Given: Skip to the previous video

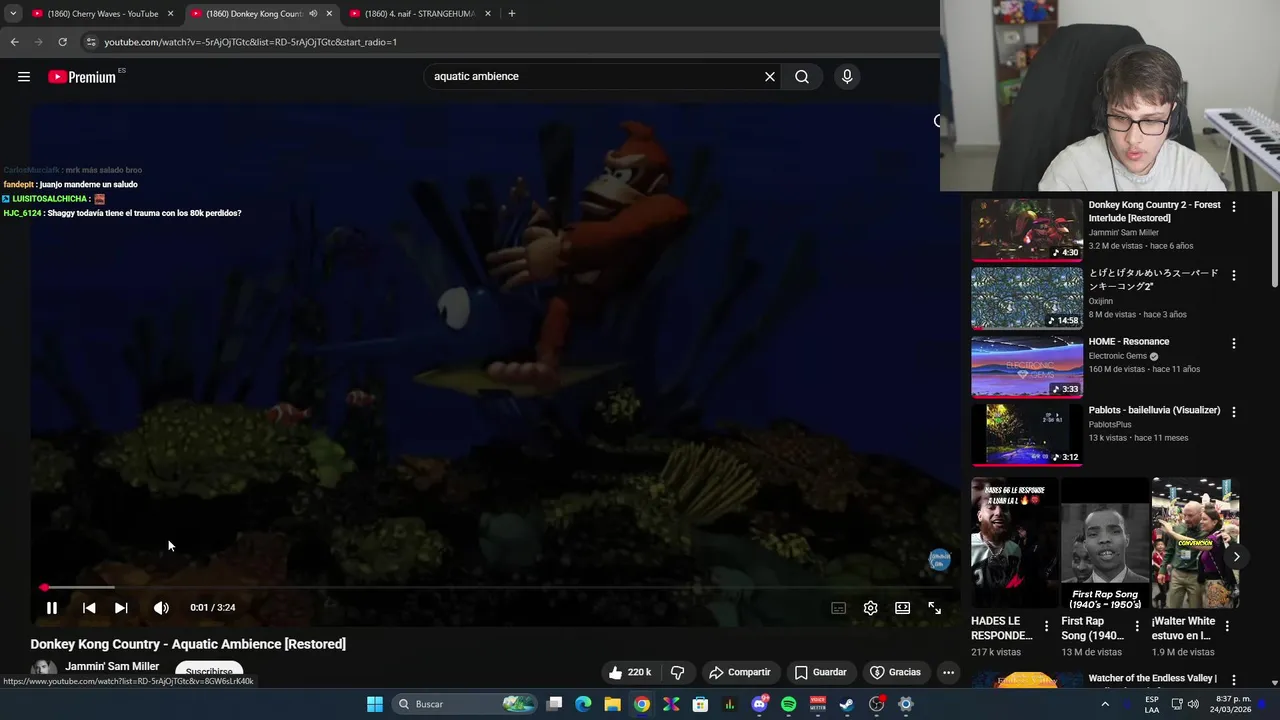Looking at the screenshot, I should (x=89, y=608).
